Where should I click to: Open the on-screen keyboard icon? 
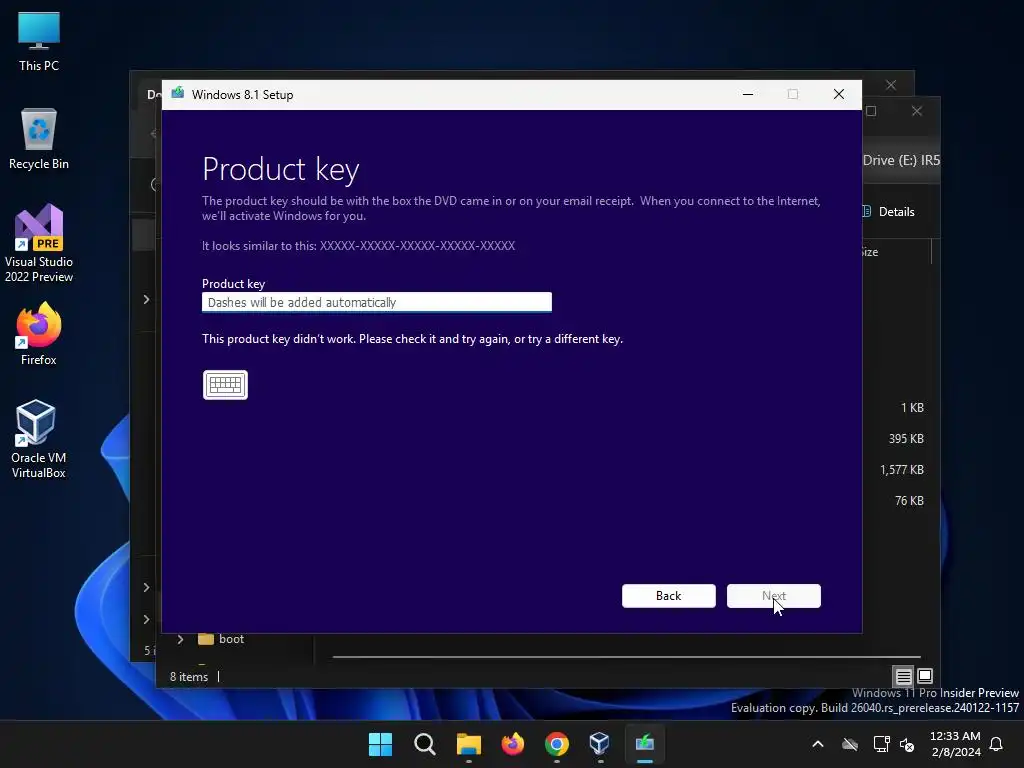pyautogui.click(x=225, y=385)
